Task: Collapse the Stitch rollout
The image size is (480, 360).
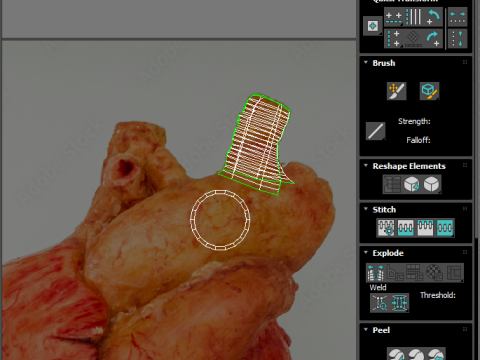Action: (x=366, y=209)
